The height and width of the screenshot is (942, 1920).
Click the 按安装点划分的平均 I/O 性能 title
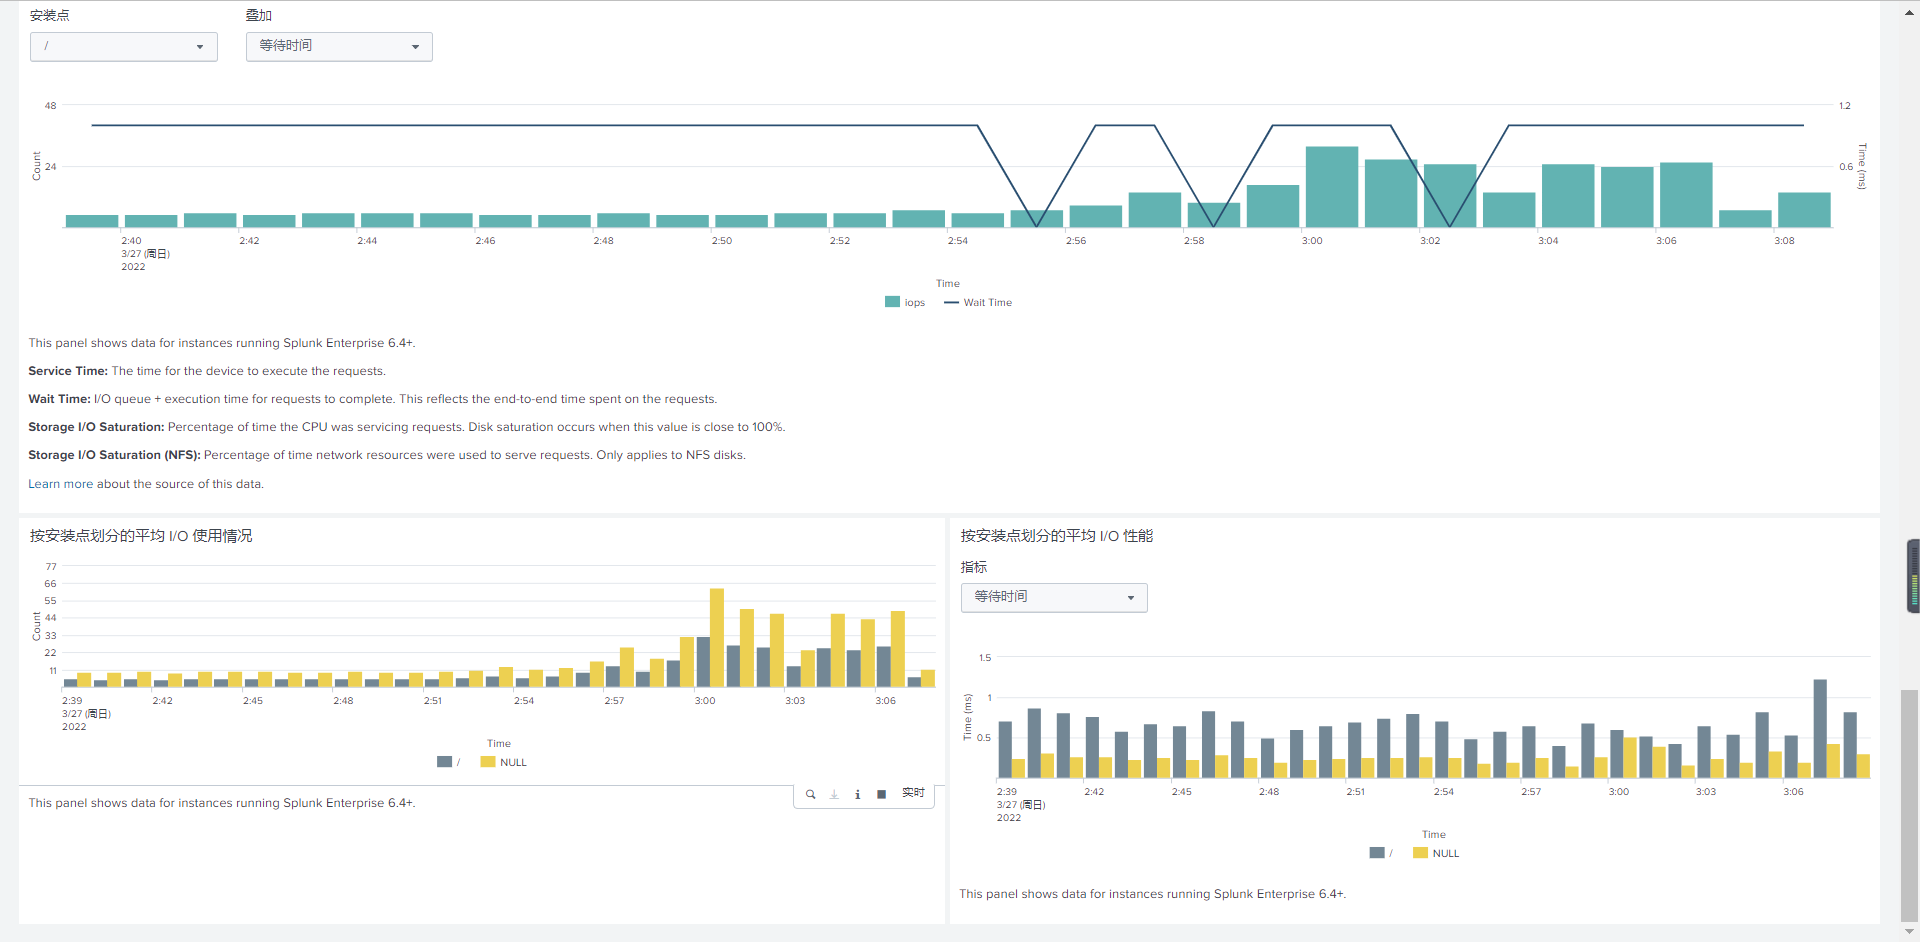click(1057, 536)
